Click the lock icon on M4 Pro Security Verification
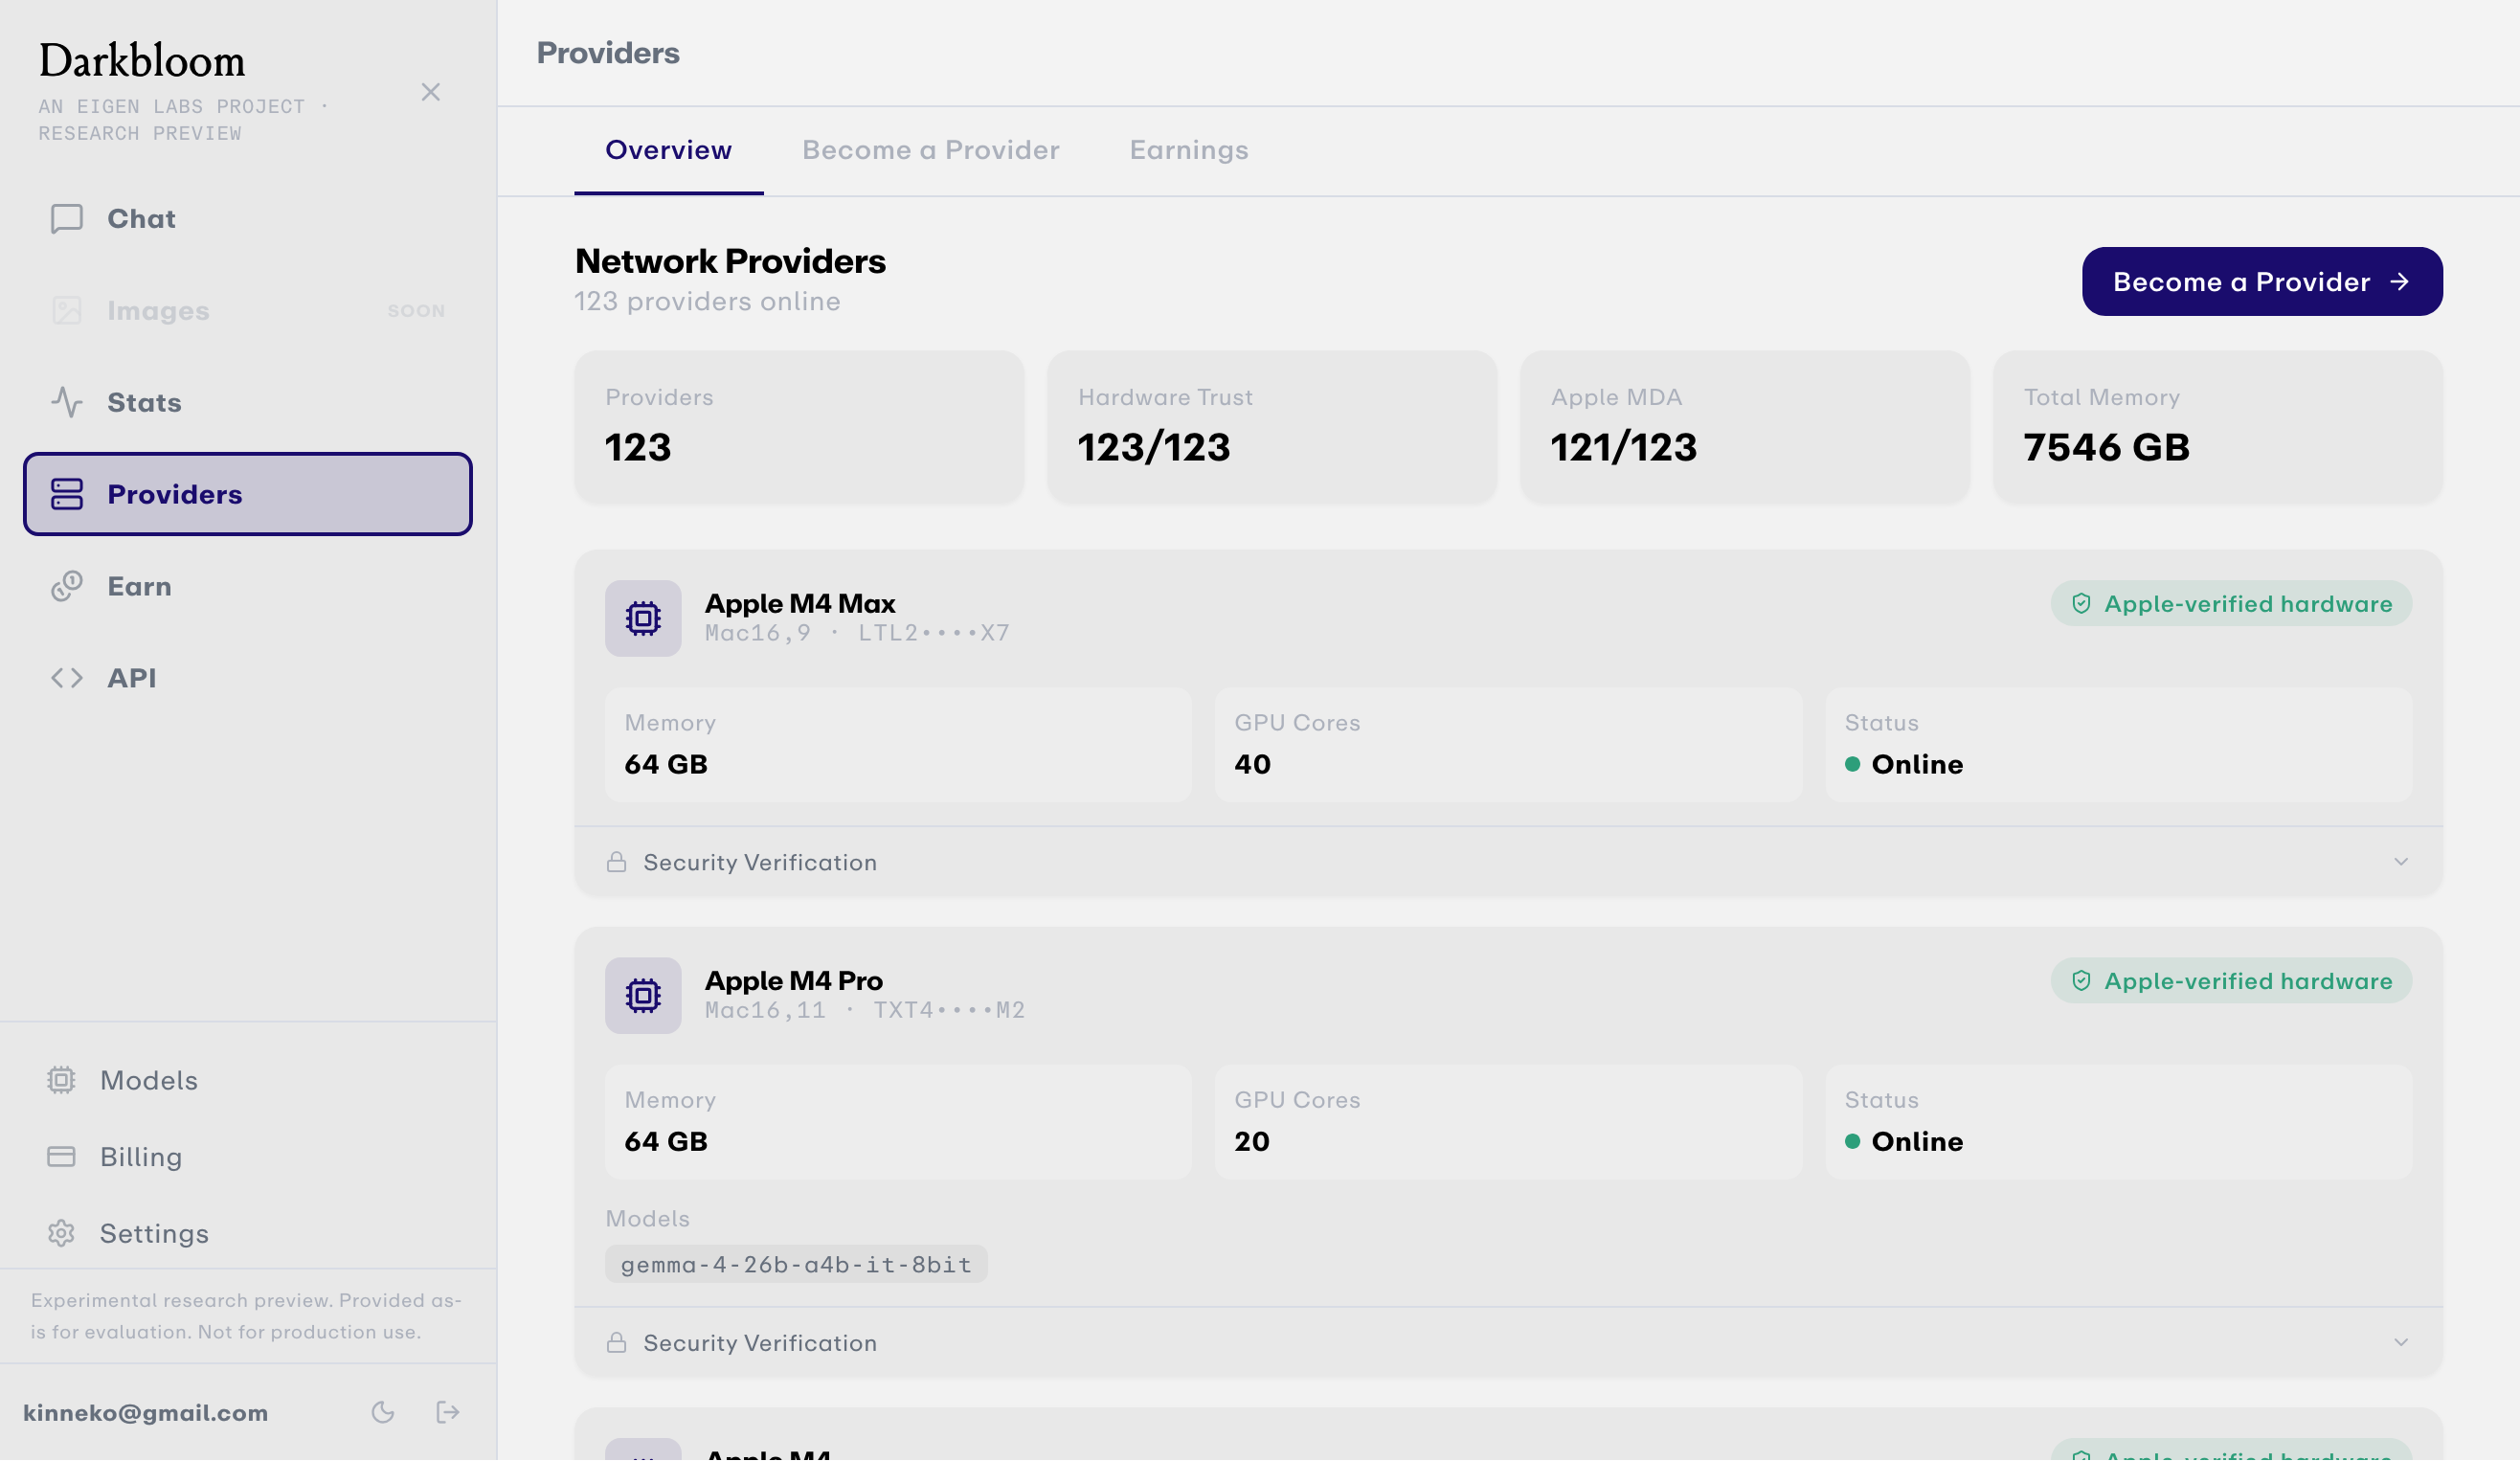2520x1461 pixels. click(x=617, y=1343)
